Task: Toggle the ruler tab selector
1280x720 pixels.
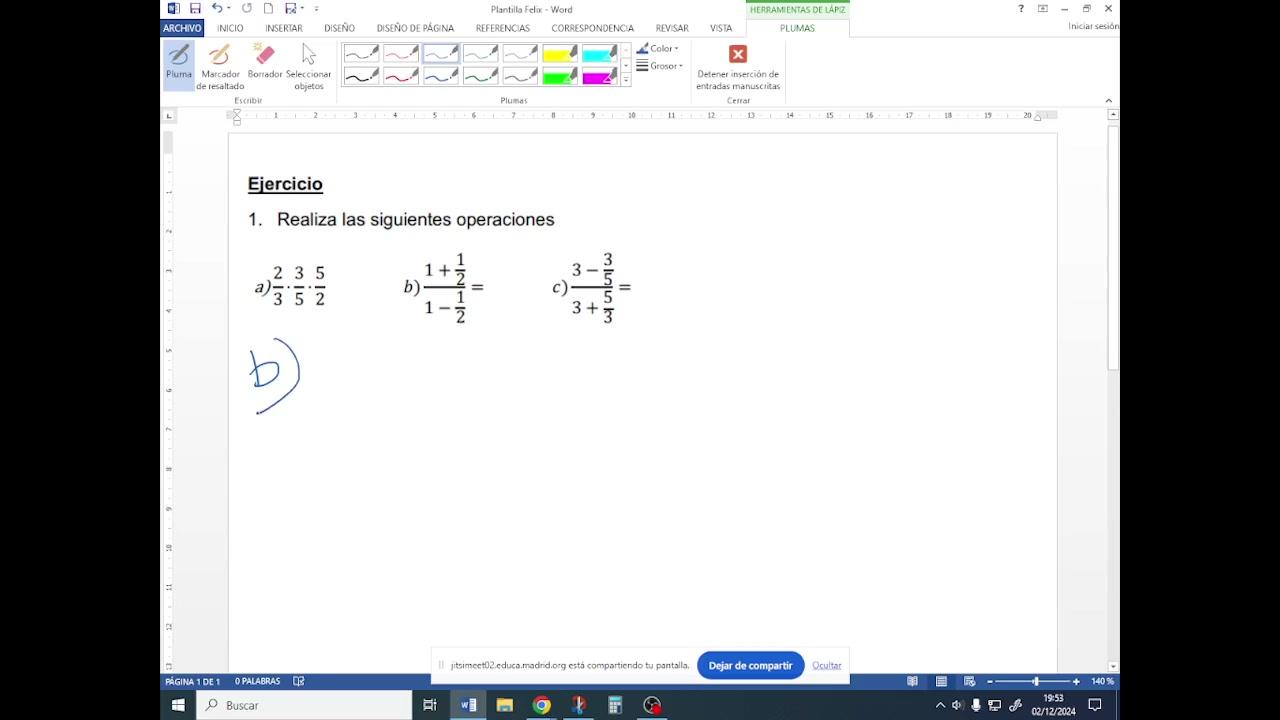Action: 168,116
